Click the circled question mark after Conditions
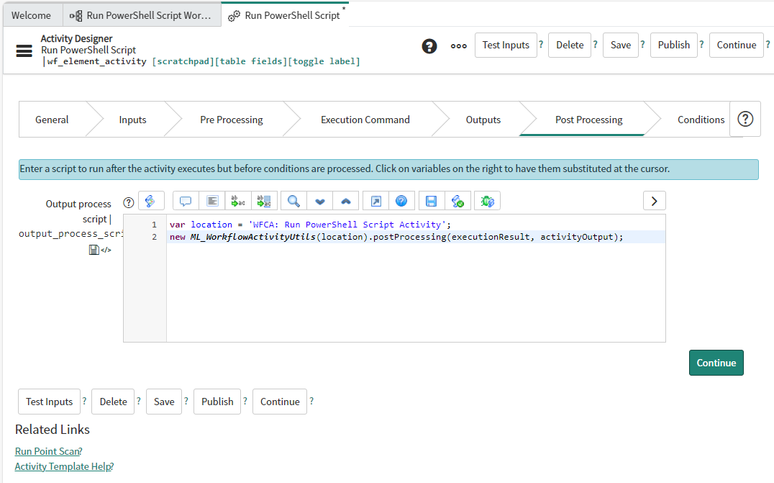The height and width of the screenshot is (483, 774). (x=745, y=119)
